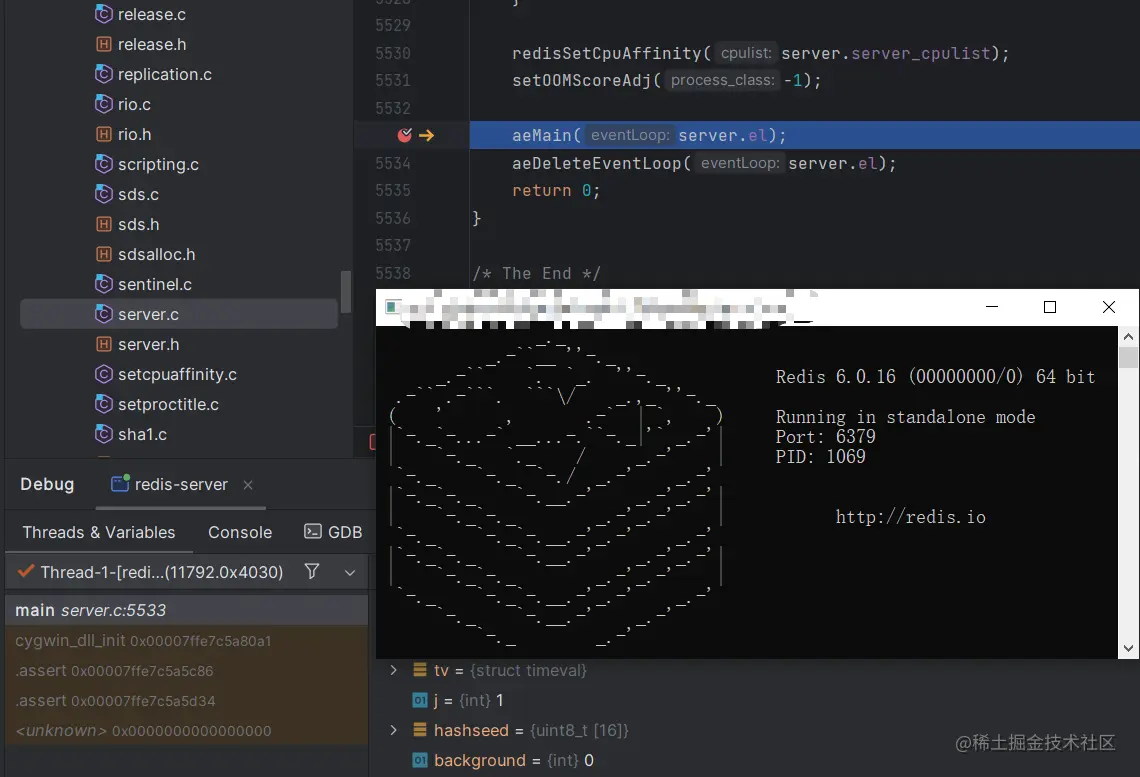
Task: Click the redis-server run configuration icon
Action: [120, 483]
